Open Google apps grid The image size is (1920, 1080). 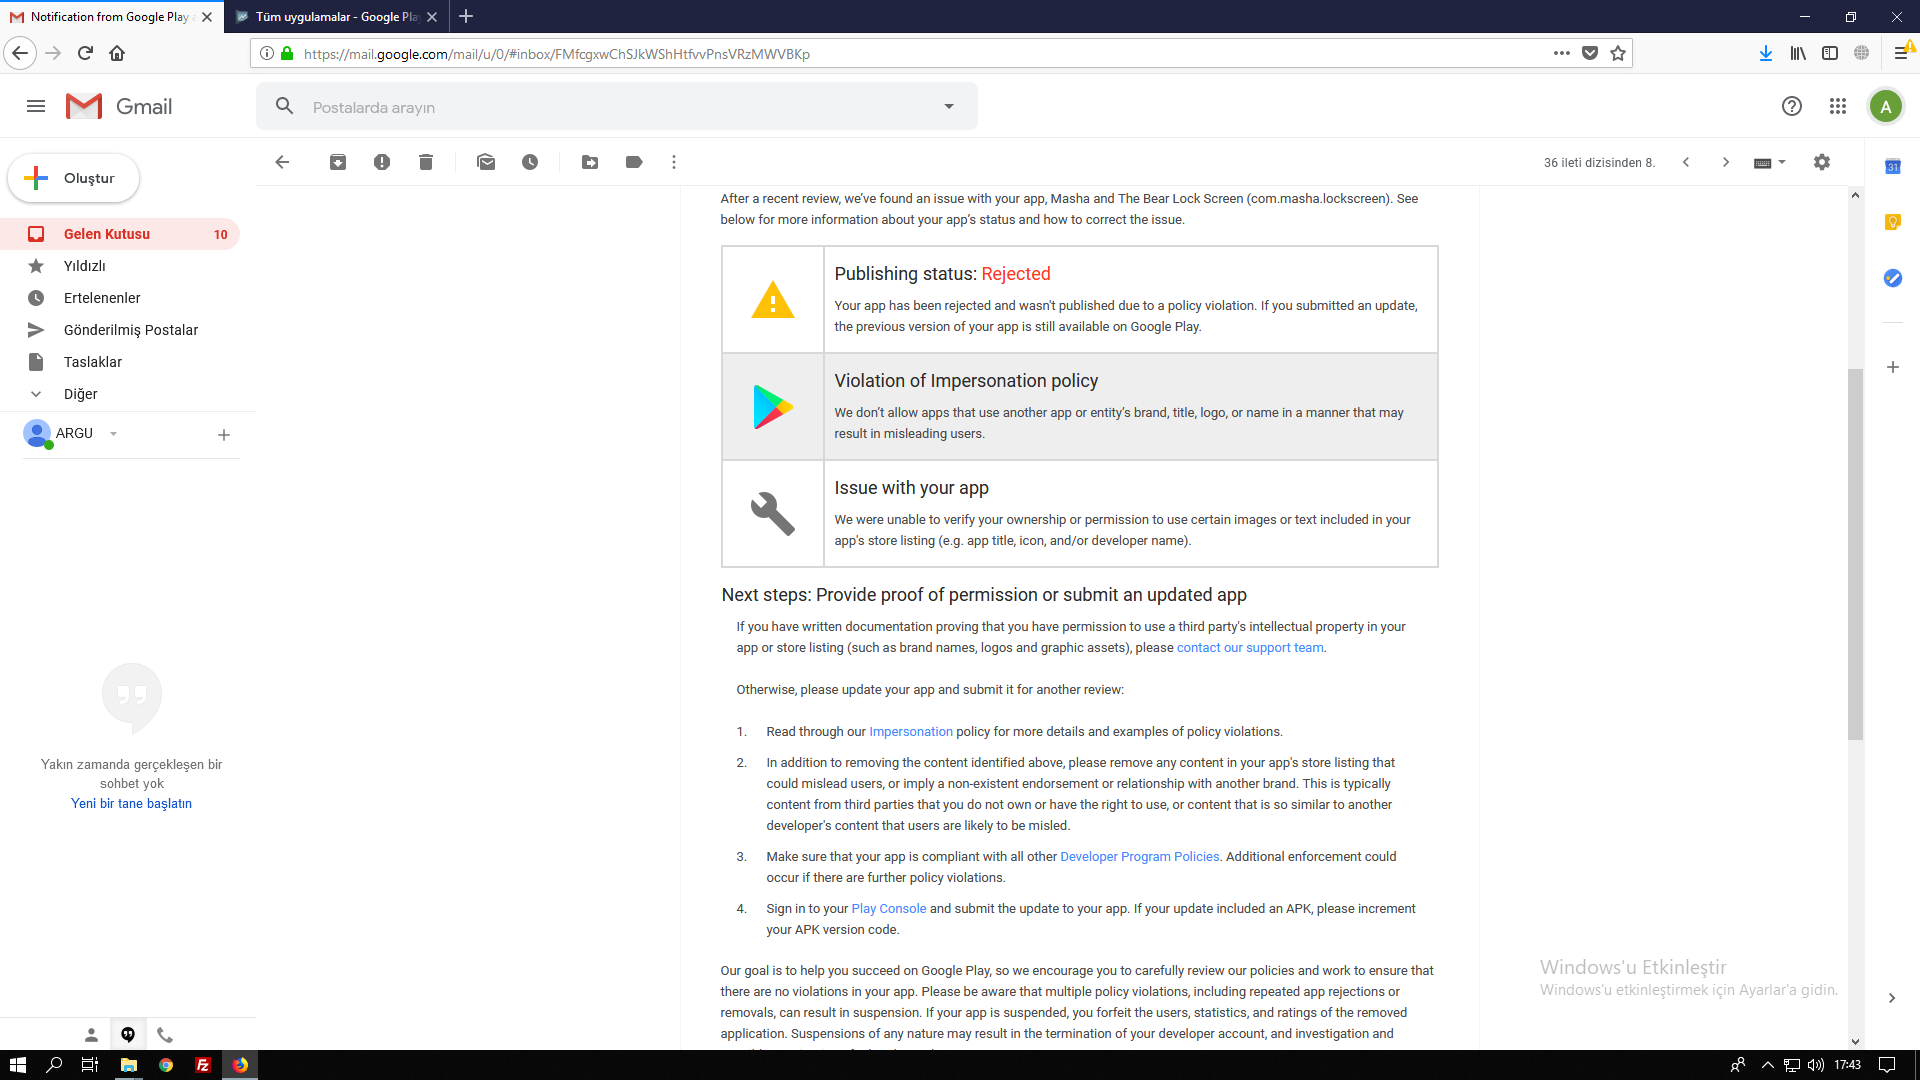(x=1838, y=106)
